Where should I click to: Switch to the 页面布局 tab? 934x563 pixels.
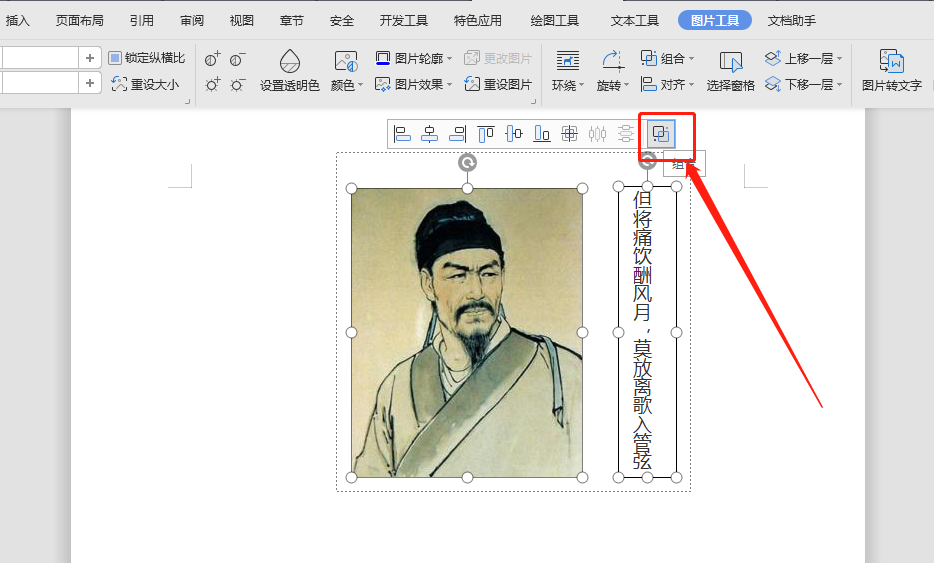(79, 21)
